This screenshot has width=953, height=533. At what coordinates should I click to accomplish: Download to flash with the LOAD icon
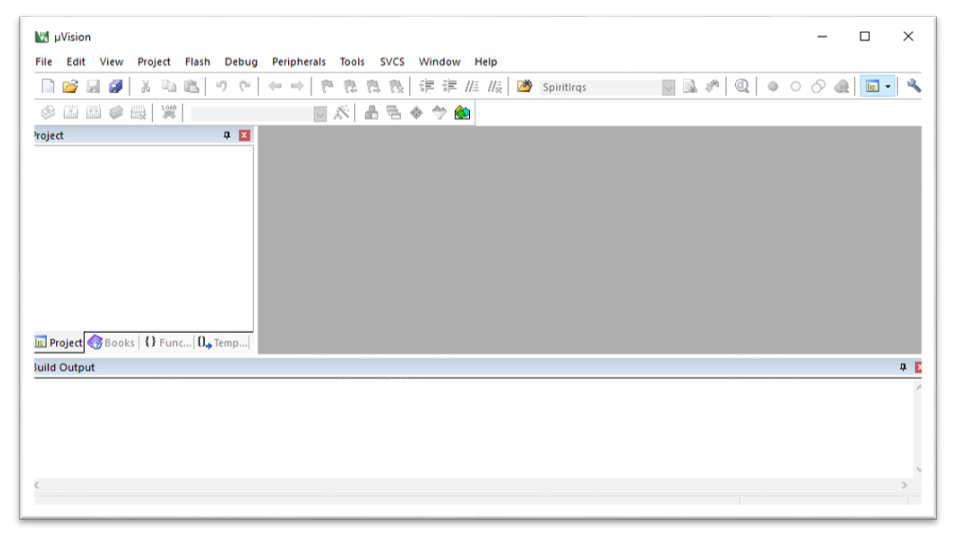click(169, 112)
